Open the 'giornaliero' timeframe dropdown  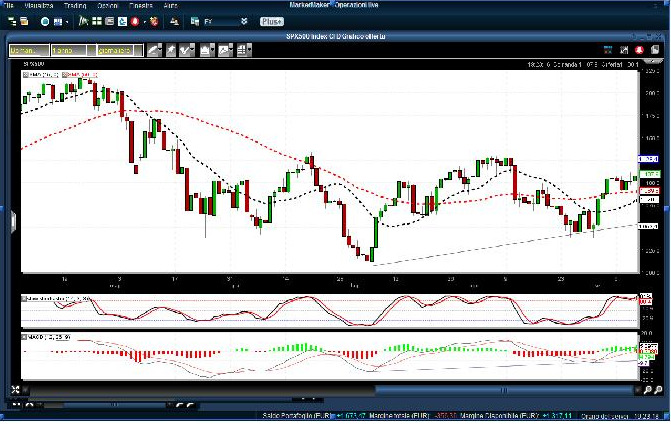pos(117,49)
